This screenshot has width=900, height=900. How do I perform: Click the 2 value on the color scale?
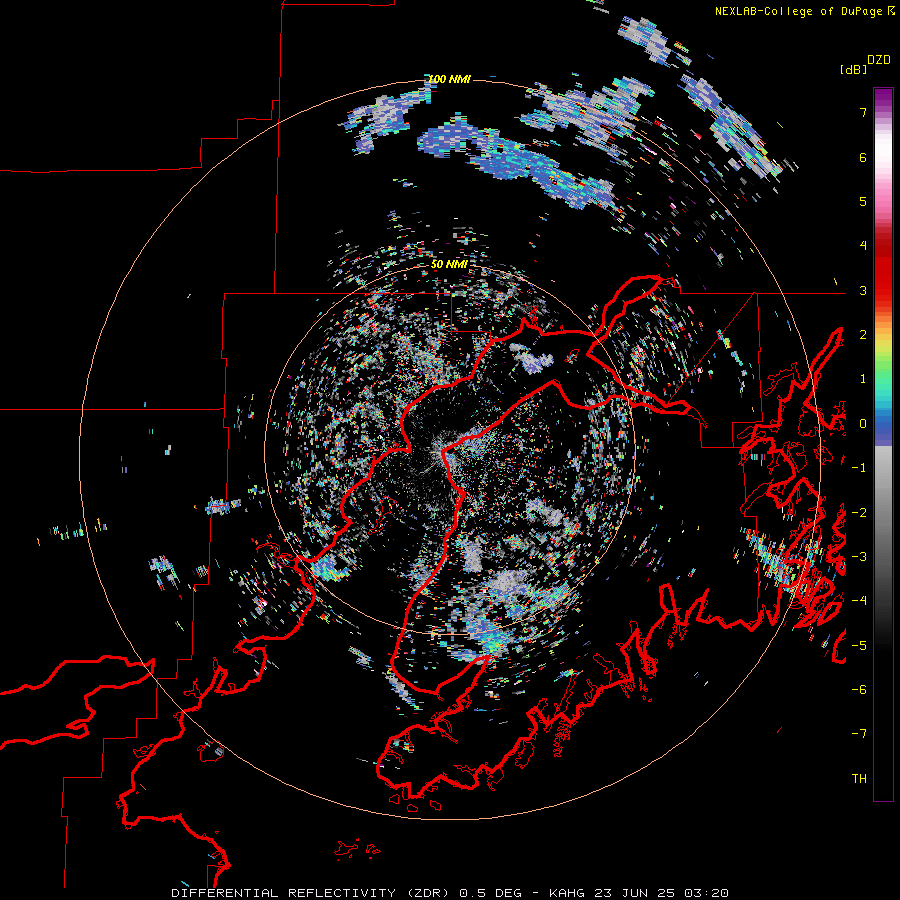pyautogui.click(x=863, y=335)
